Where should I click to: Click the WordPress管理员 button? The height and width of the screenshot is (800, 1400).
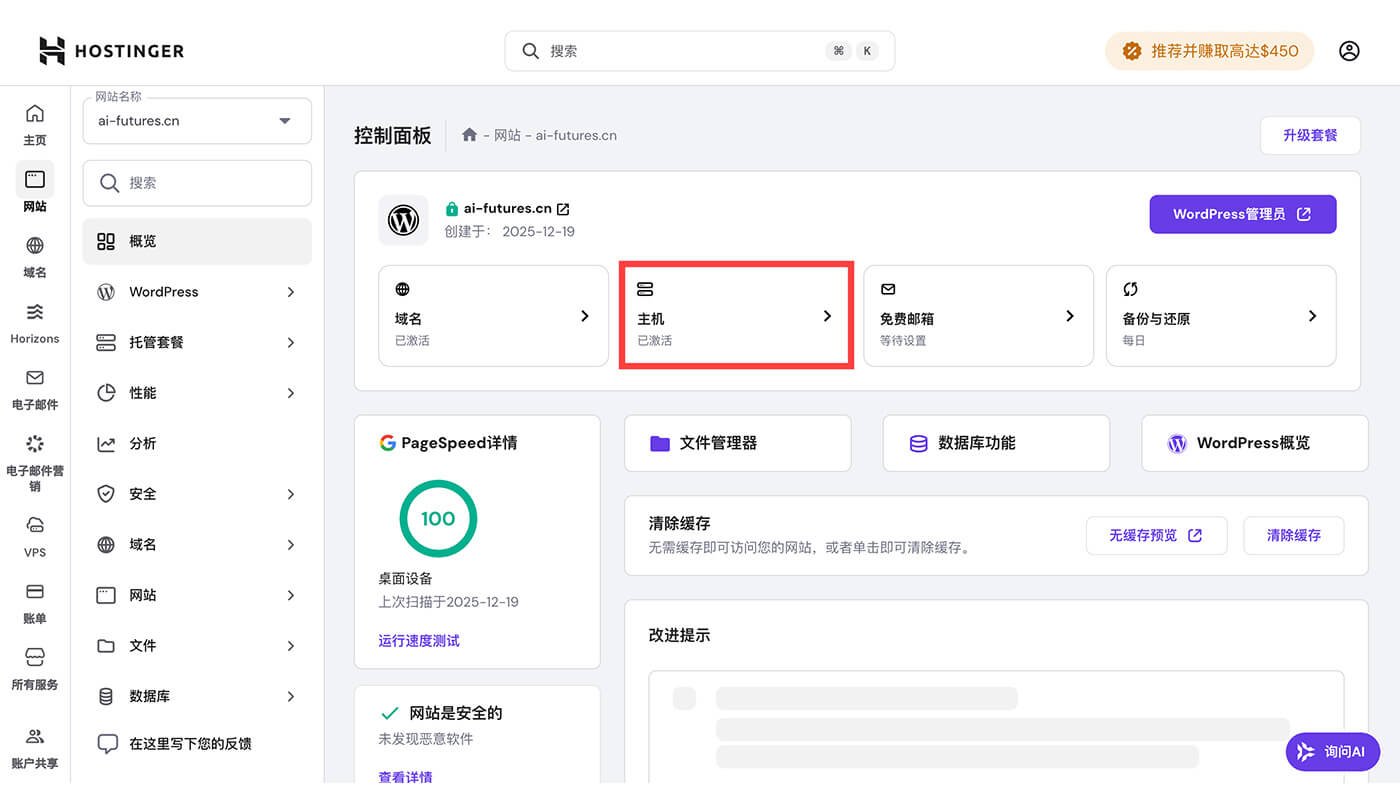tap(1242, 214)
